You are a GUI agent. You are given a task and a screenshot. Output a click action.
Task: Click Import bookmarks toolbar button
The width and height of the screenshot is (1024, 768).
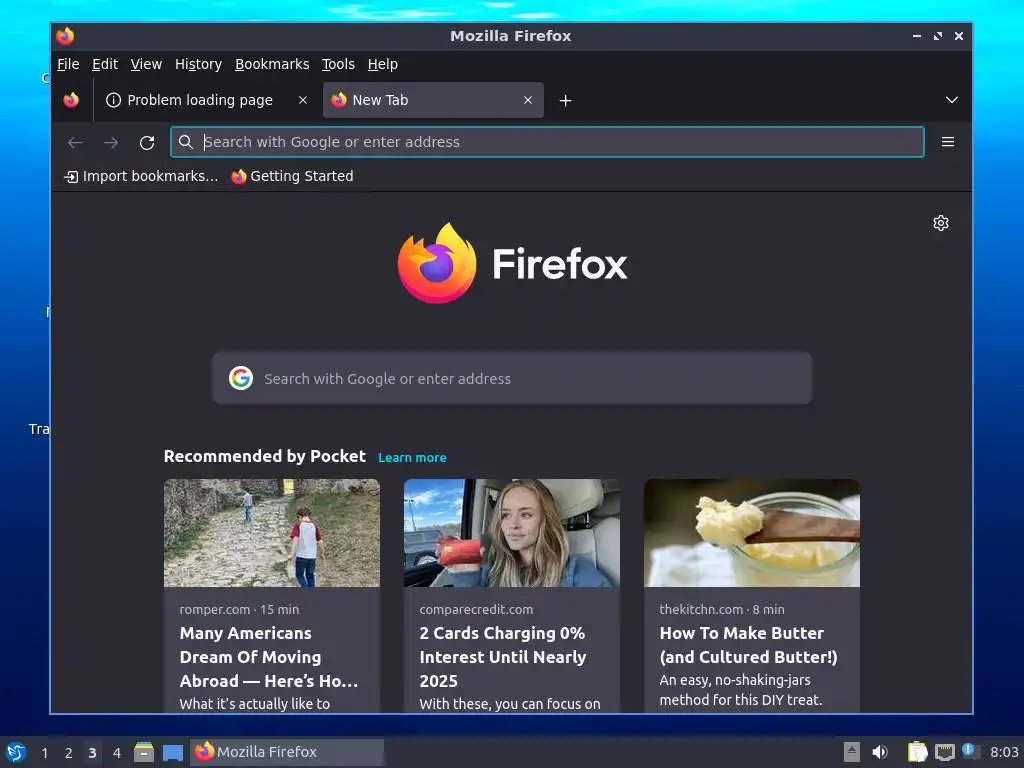(141, 176)
